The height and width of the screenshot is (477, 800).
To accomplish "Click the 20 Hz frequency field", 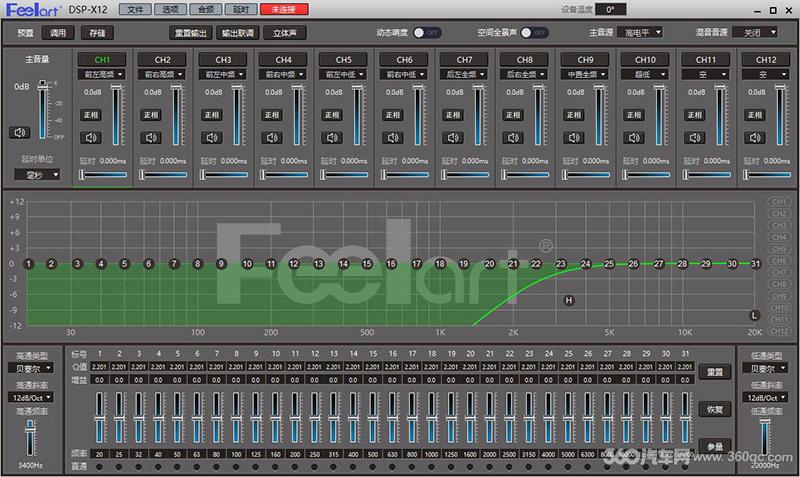I will point(99,454).
